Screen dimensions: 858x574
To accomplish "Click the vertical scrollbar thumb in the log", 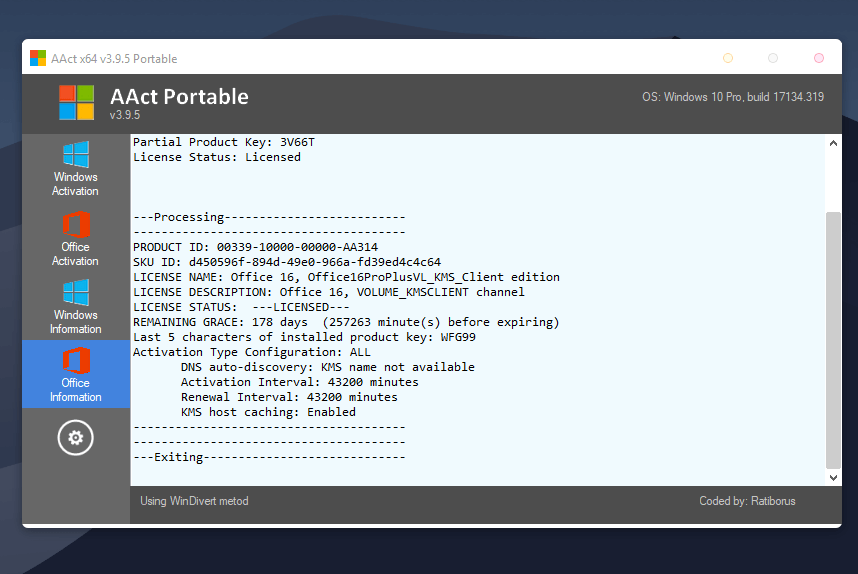I will [x=833, y=340].
